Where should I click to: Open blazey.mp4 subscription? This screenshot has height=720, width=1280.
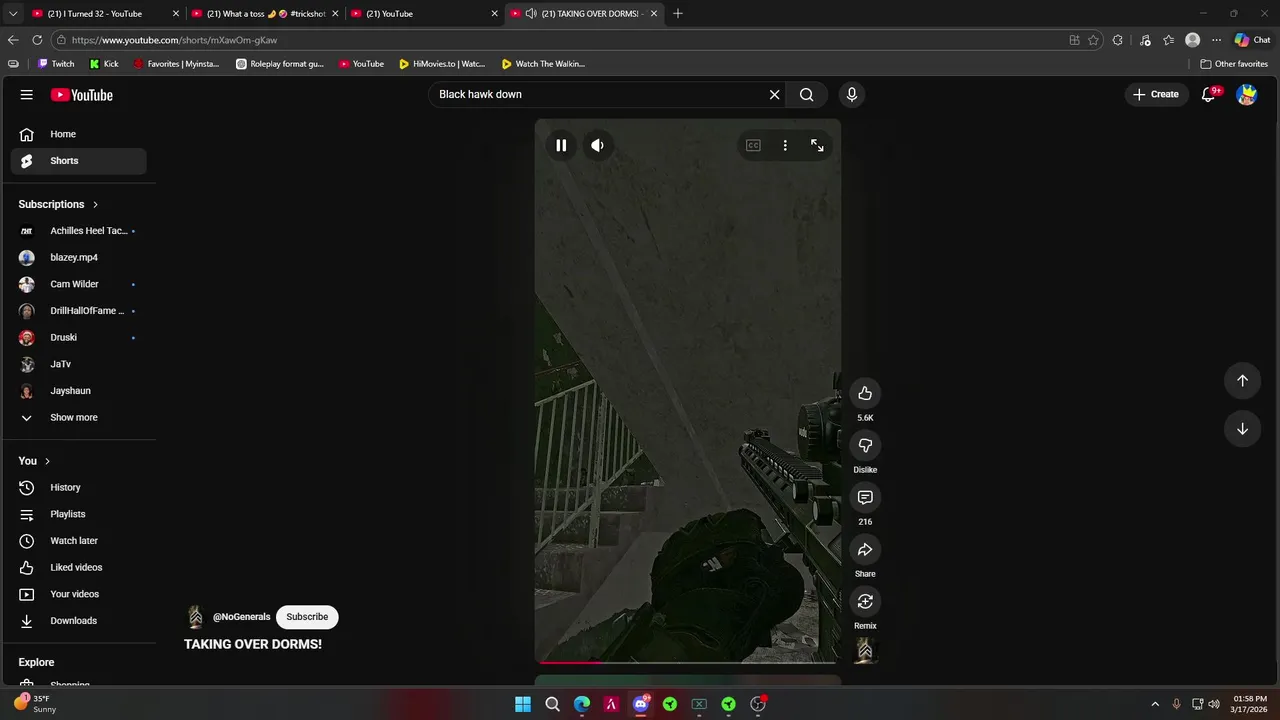click(x=79, y=257)
